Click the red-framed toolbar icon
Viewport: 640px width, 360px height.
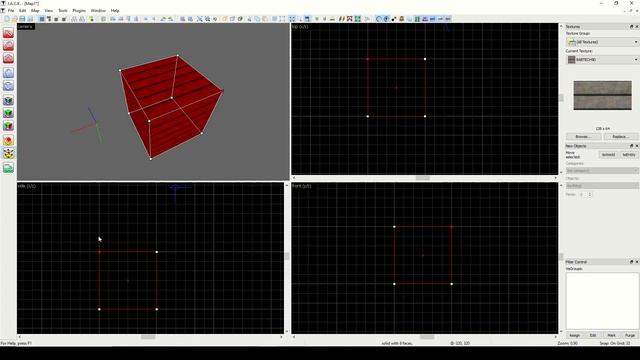click(349, 19)
